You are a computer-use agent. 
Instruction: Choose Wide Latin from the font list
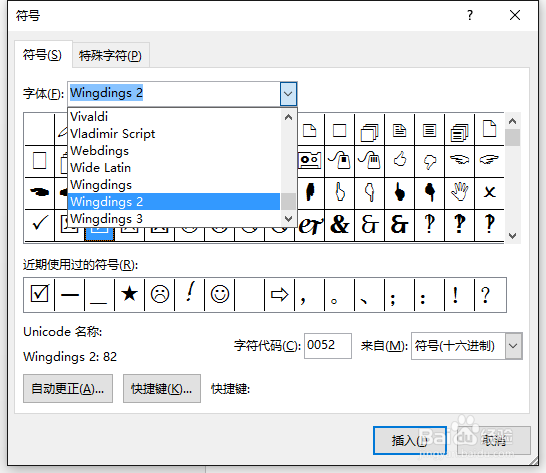174,168
